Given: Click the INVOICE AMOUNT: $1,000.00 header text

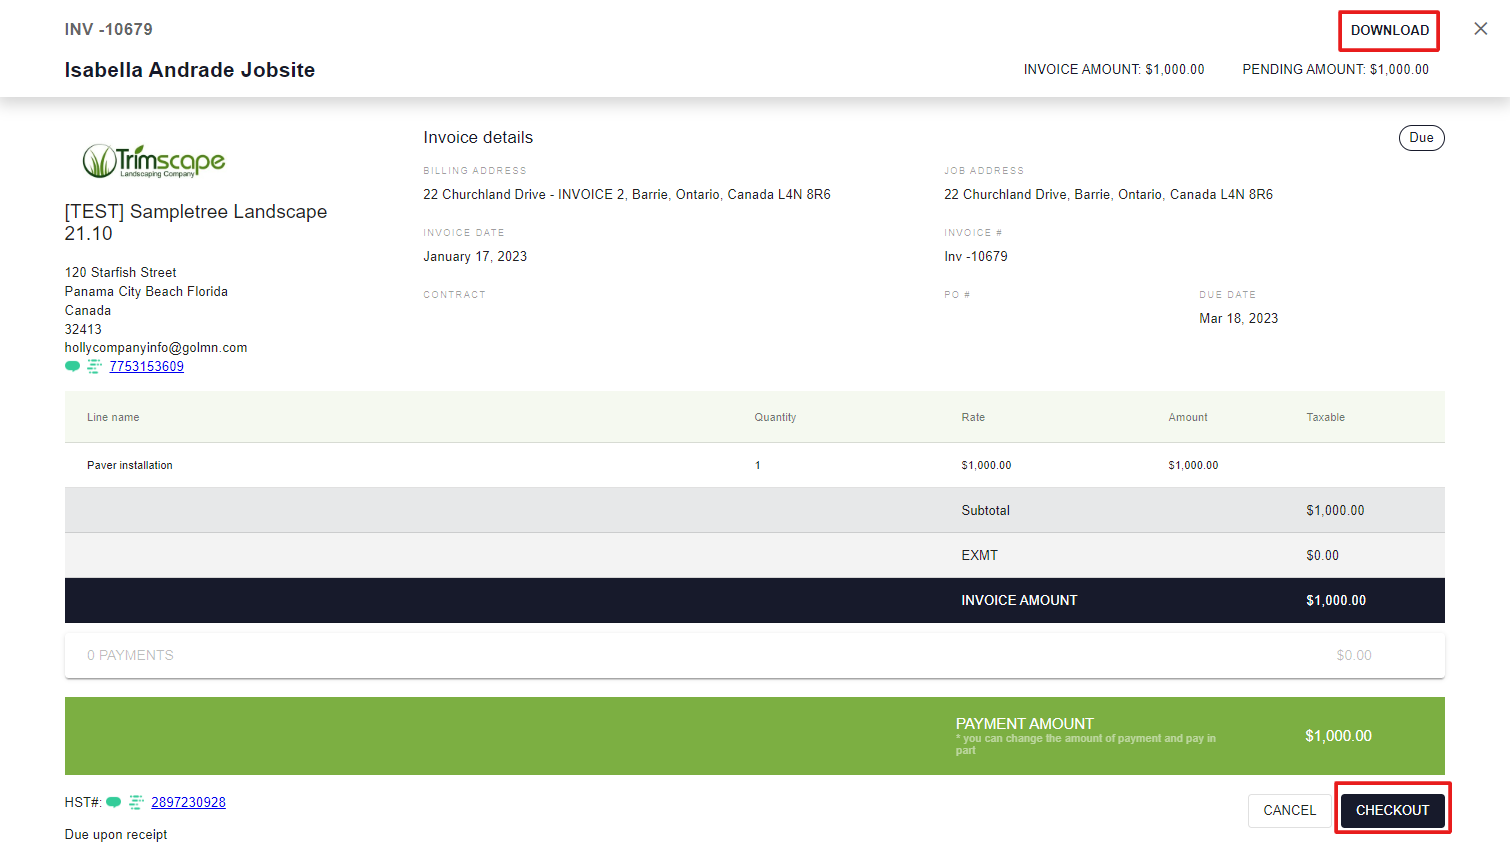Looking at the screenshot, I should [x=1114, y=69].
